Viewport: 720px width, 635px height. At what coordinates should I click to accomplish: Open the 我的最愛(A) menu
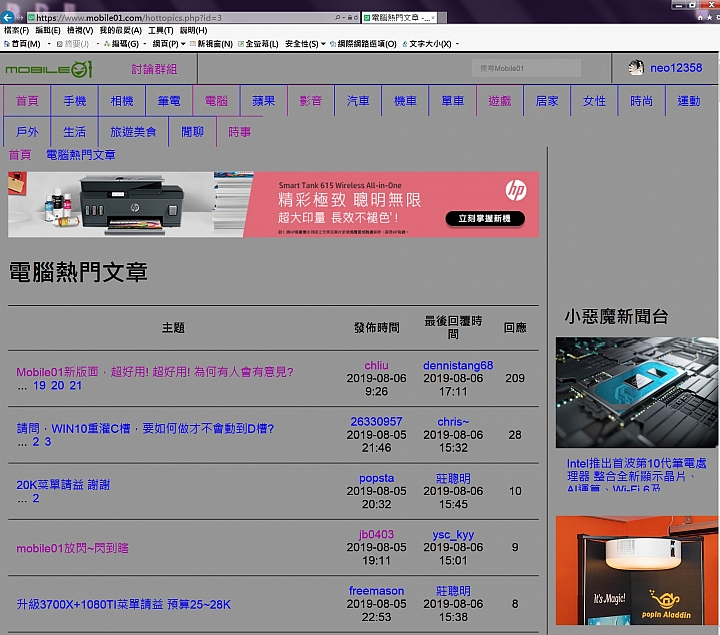click(x=120, y=31)
